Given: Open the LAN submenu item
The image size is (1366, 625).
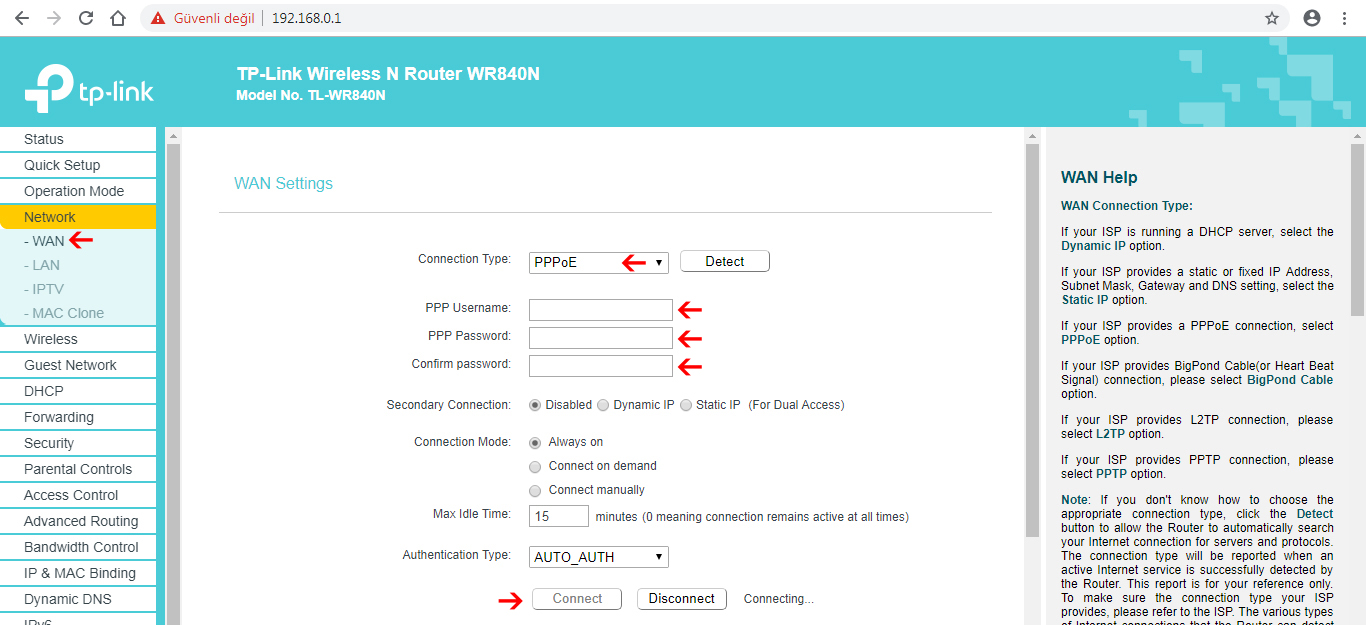Looking at the screenshot, I should (42, 265).
